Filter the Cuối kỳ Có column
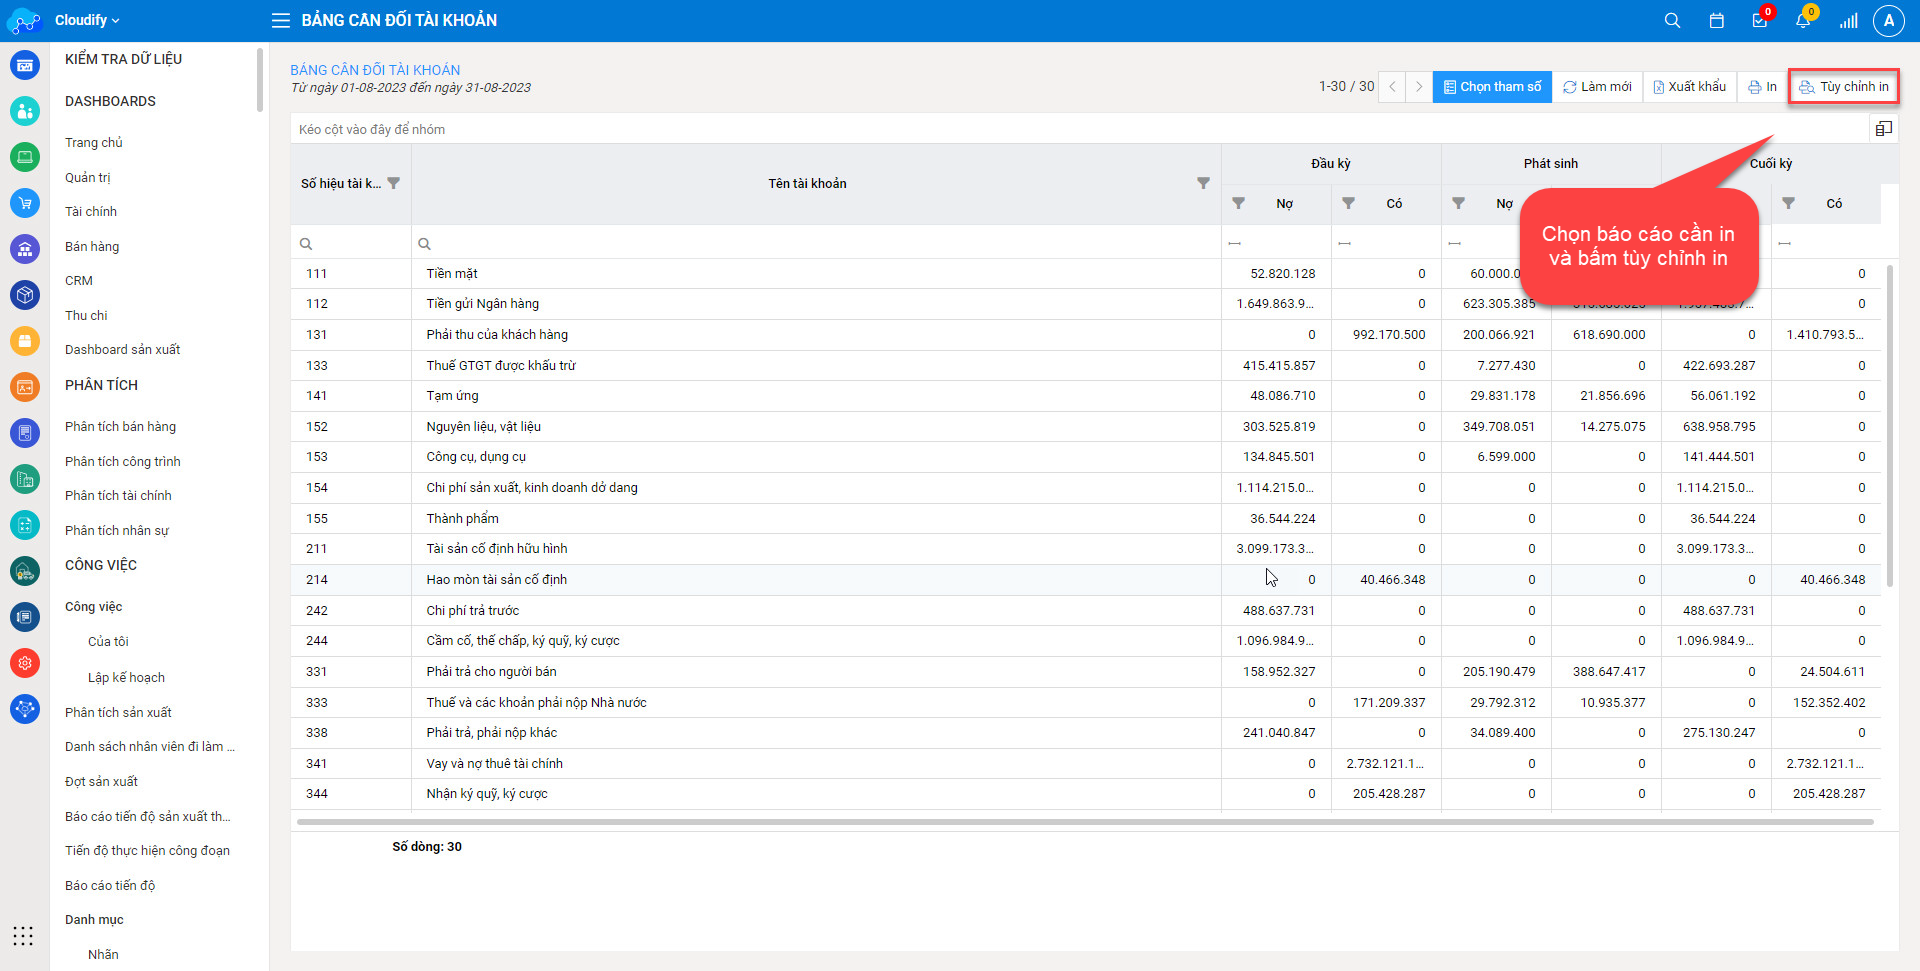Viewport: 1920px width, 971px height. pos(1788,203)
